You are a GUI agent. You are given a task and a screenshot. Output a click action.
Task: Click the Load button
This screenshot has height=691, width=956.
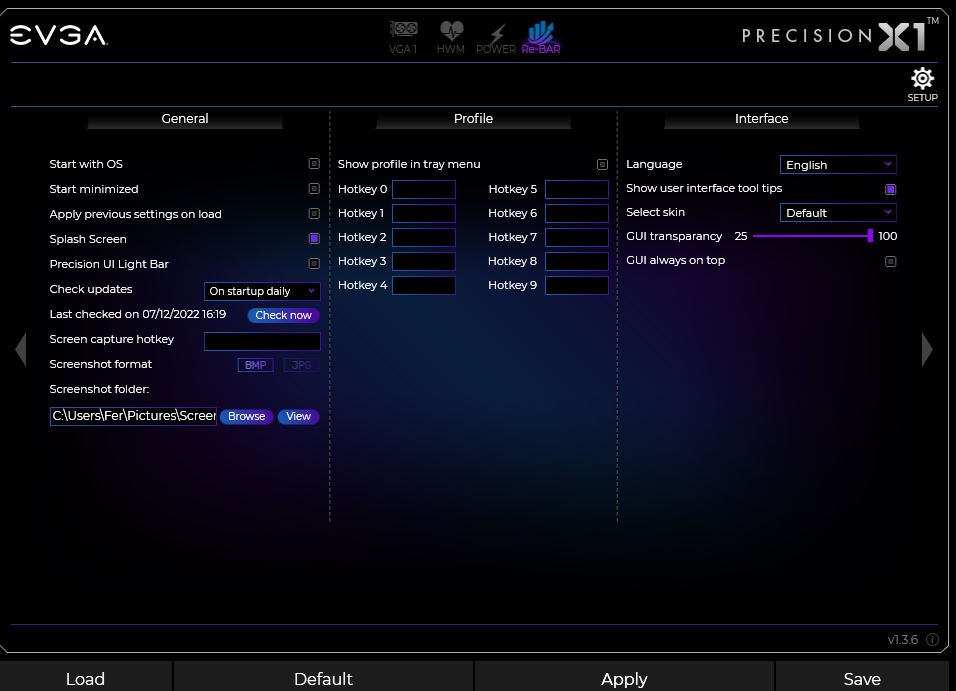(85, 678)
